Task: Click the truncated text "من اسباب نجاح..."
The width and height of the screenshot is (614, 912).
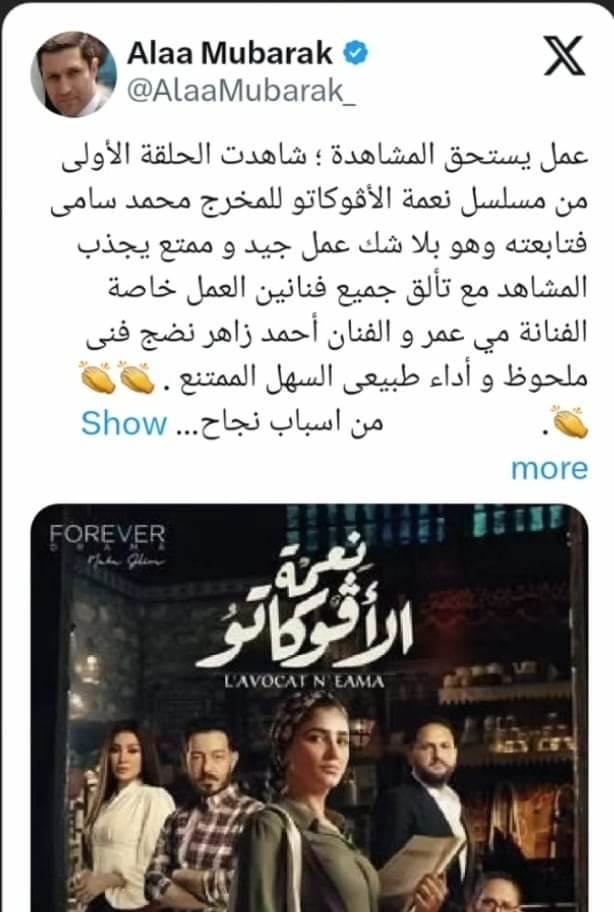Action: [x=282, y=423]
